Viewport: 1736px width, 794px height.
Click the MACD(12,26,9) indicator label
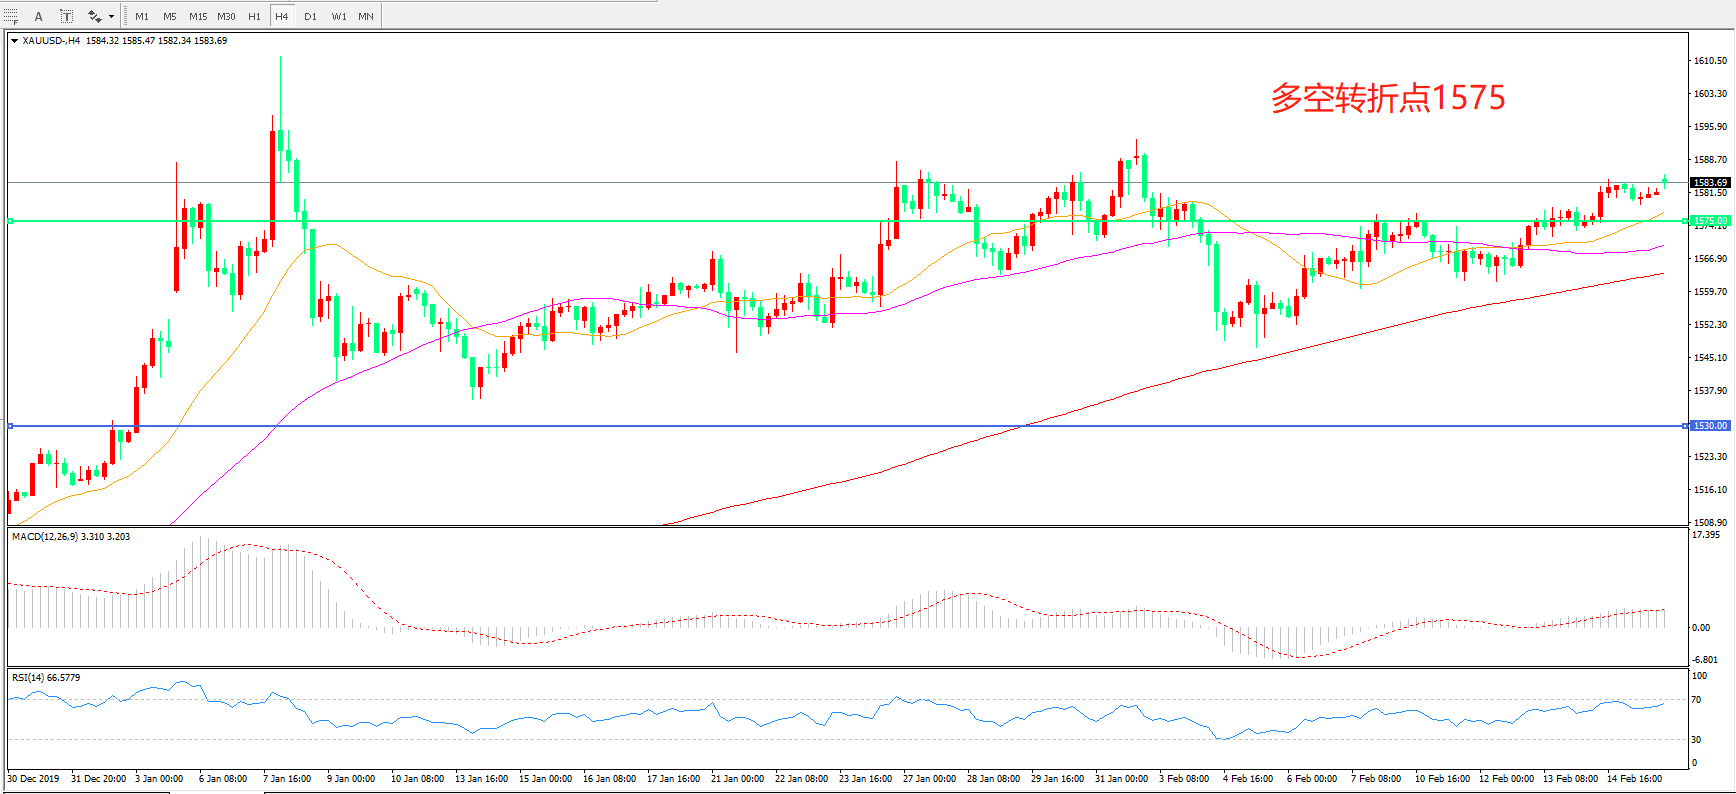(70, 537)
